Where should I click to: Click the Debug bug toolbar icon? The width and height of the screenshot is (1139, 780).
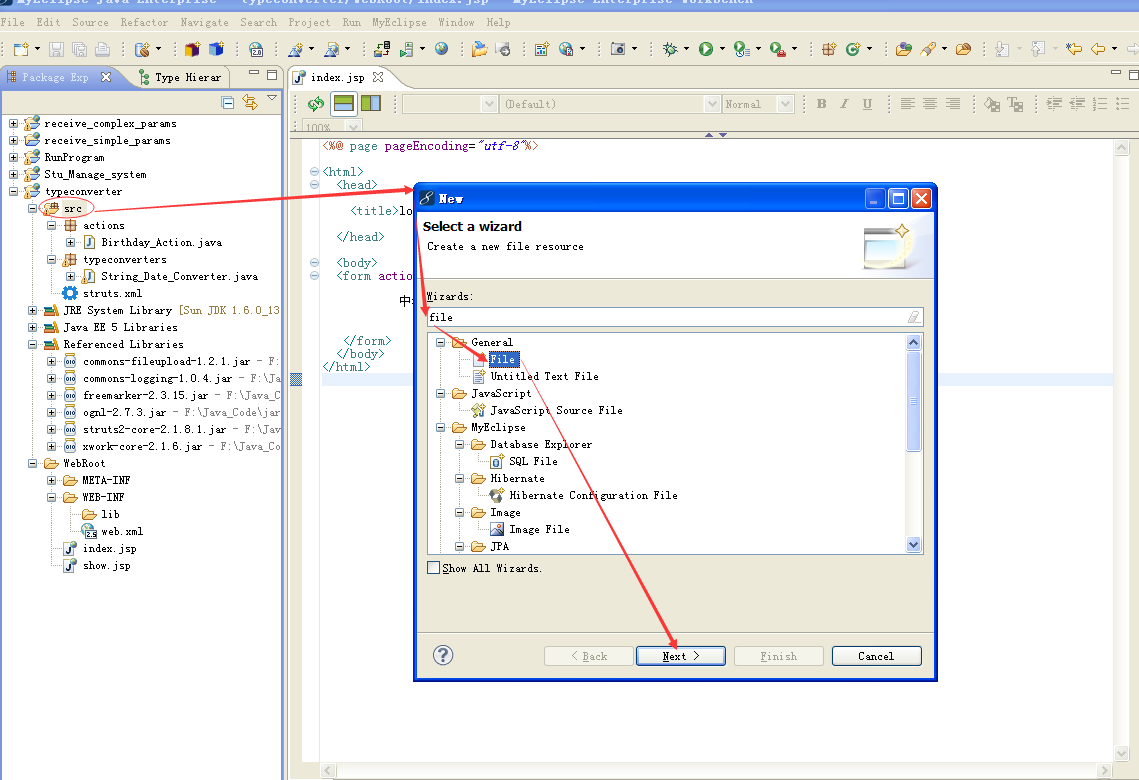[x=670, y=49]
